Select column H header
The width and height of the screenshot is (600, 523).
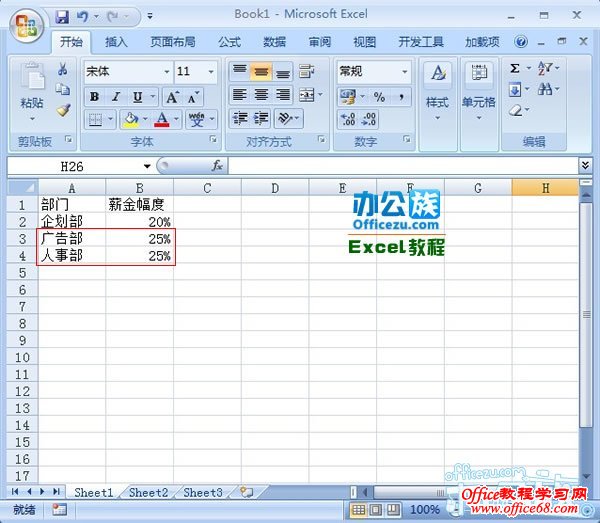545,188
